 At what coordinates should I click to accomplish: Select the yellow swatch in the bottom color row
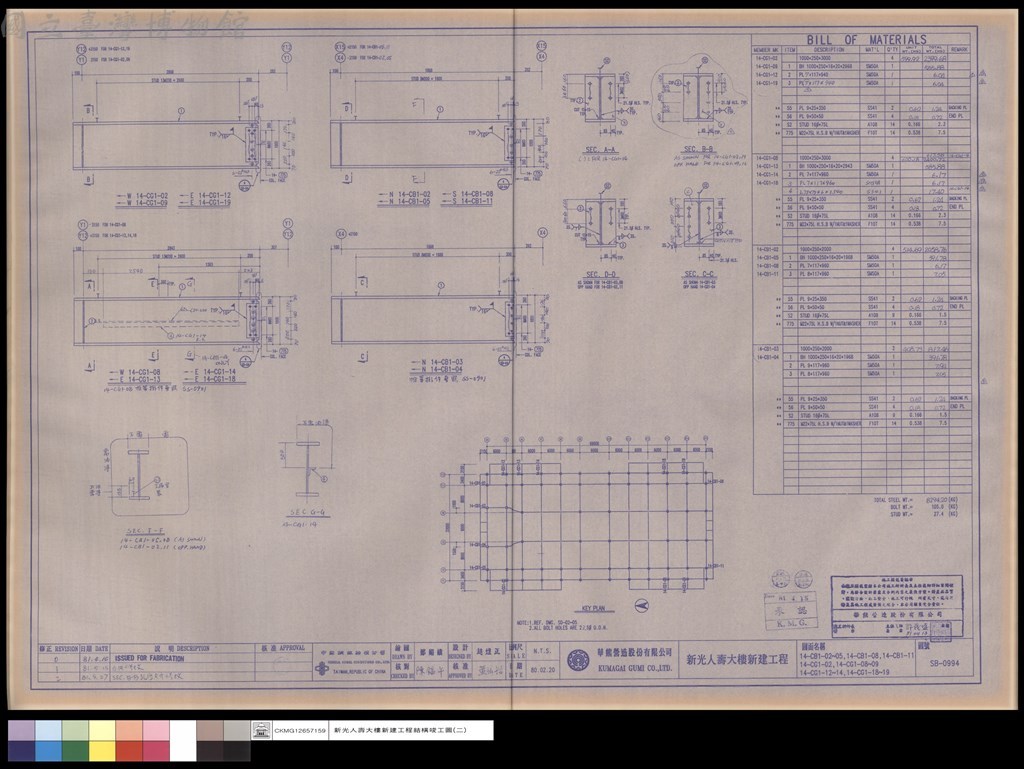[x=102, y=751]
